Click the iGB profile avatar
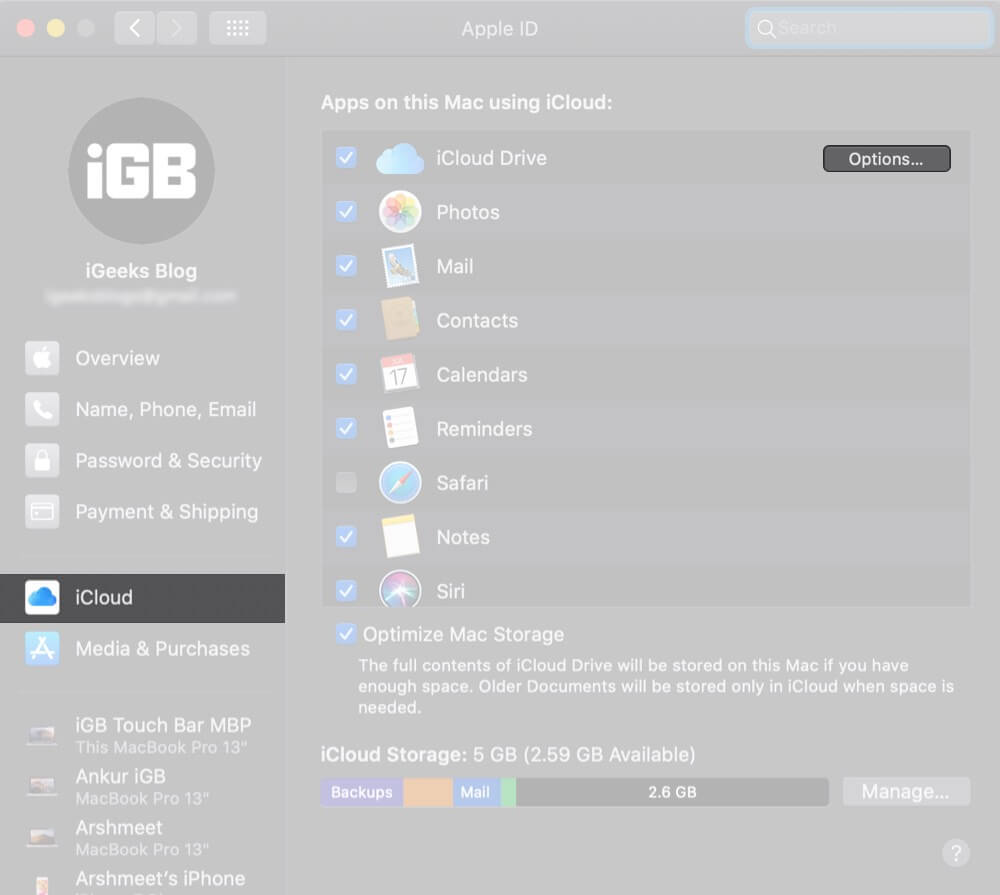The image size is (1000, 895). 141,170
